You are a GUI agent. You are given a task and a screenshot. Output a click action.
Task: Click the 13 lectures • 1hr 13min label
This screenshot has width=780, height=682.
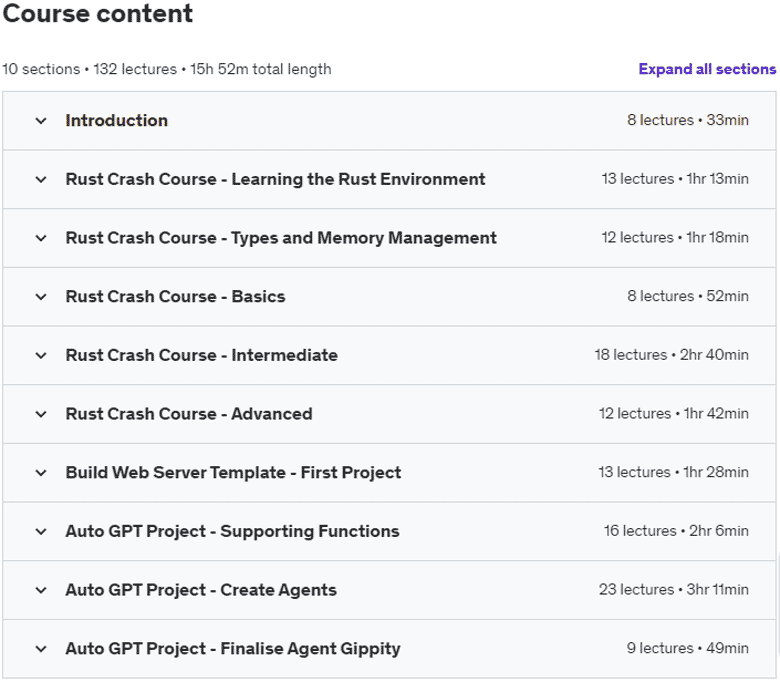[675, 179]
